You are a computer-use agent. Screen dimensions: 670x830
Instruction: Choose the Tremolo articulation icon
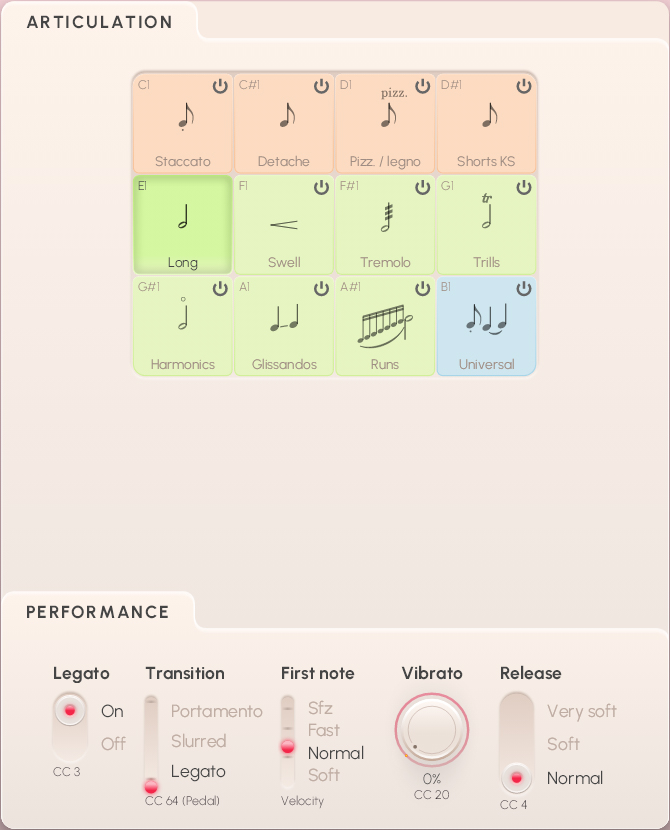385,218
